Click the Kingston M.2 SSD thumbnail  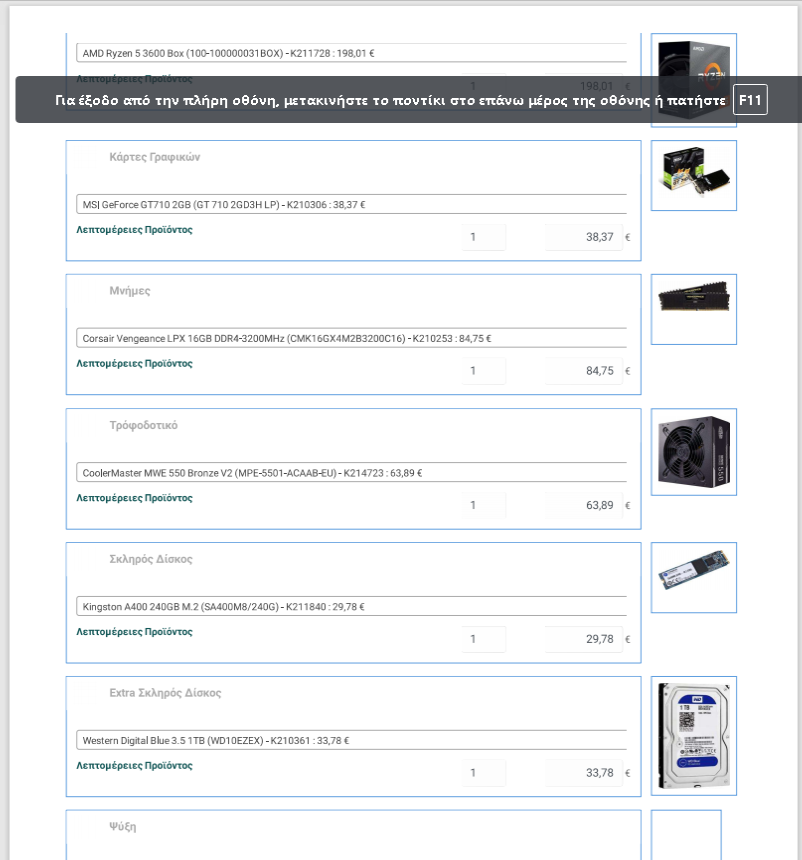(694, 578)
